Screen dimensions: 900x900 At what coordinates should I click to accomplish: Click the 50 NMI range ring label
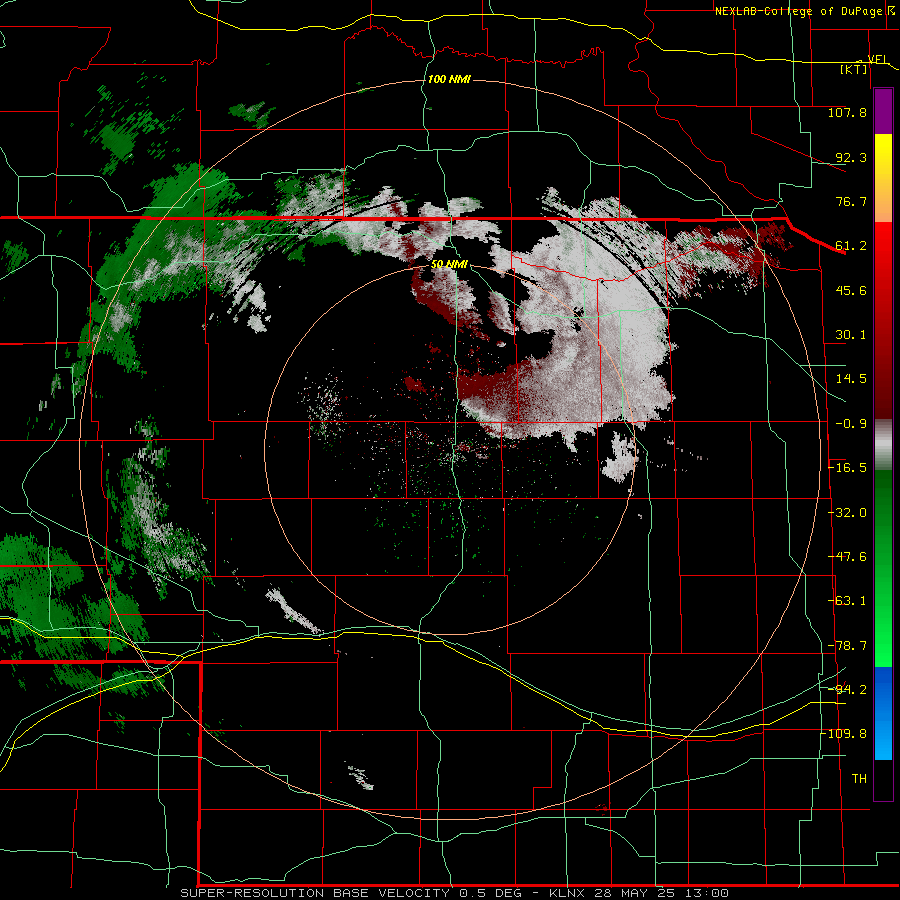pos(449,265)
